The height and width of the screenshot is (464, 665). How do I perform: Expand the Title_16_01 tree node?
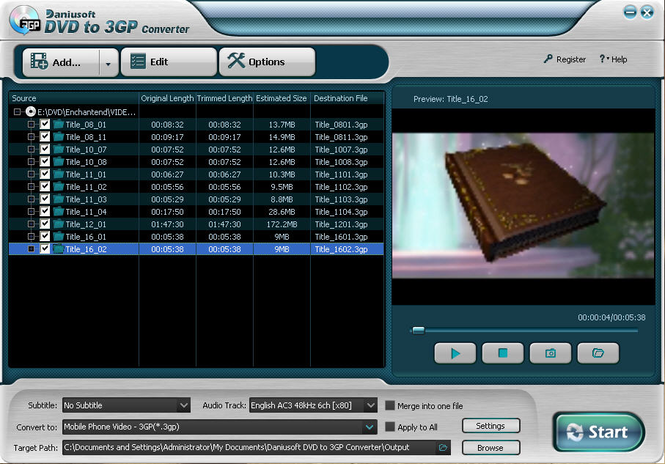click(x=31, y=236)
